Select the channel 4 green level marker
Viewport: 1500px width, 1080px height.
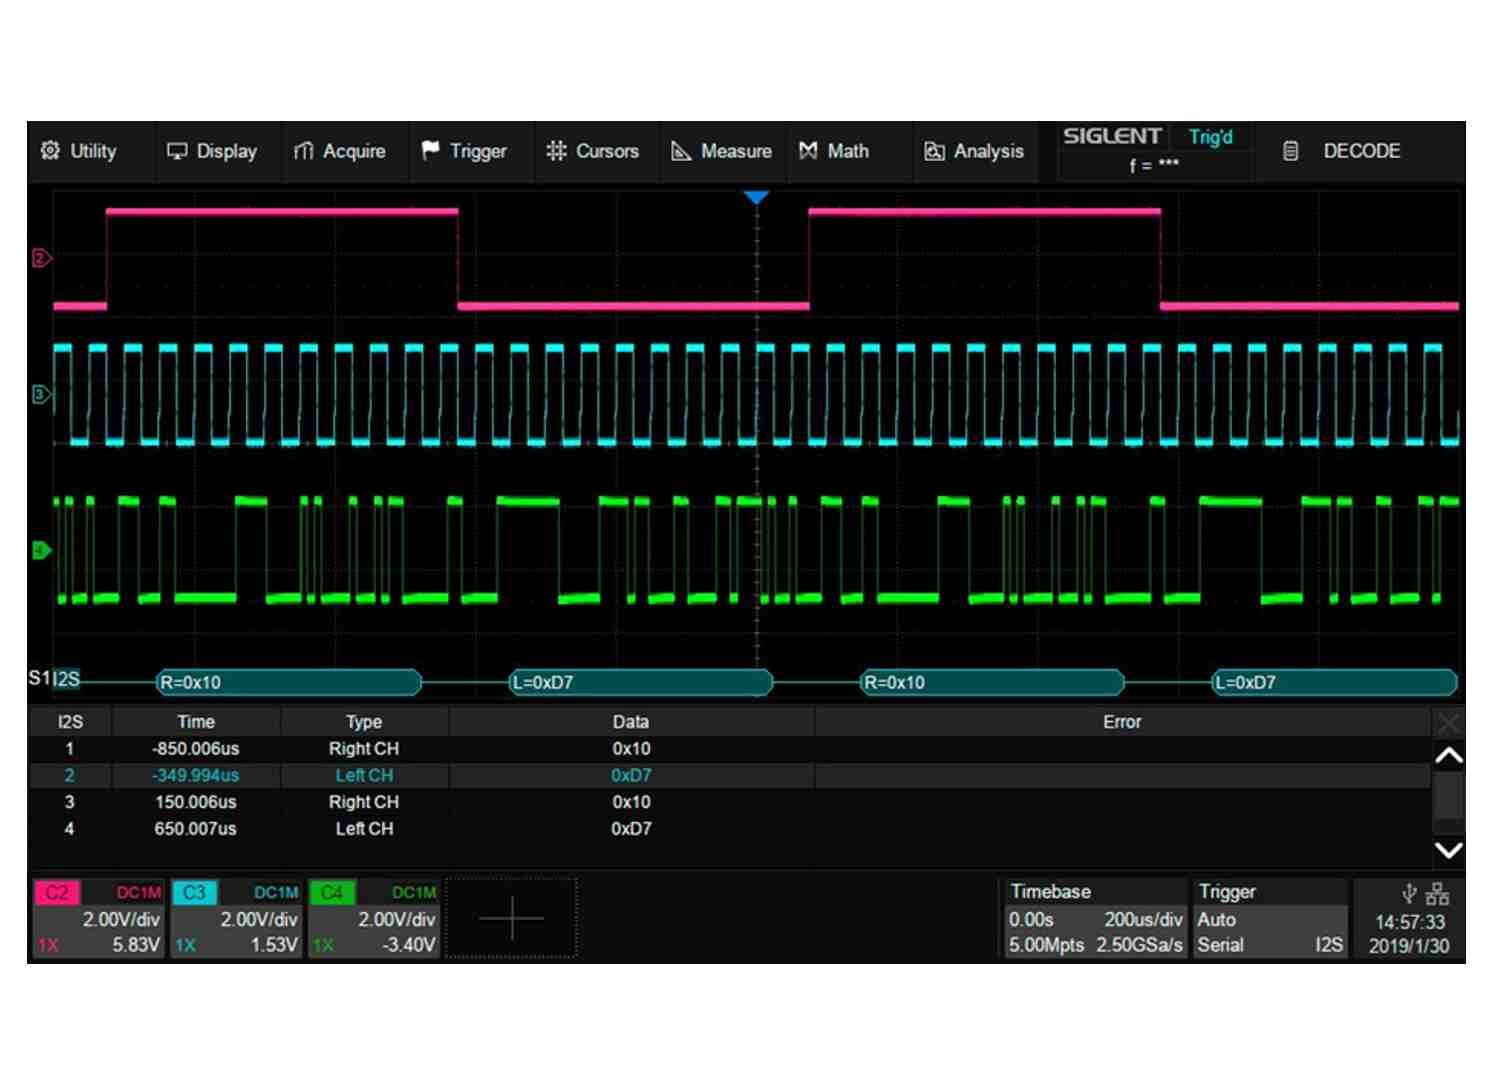click(x=41, y=550)
